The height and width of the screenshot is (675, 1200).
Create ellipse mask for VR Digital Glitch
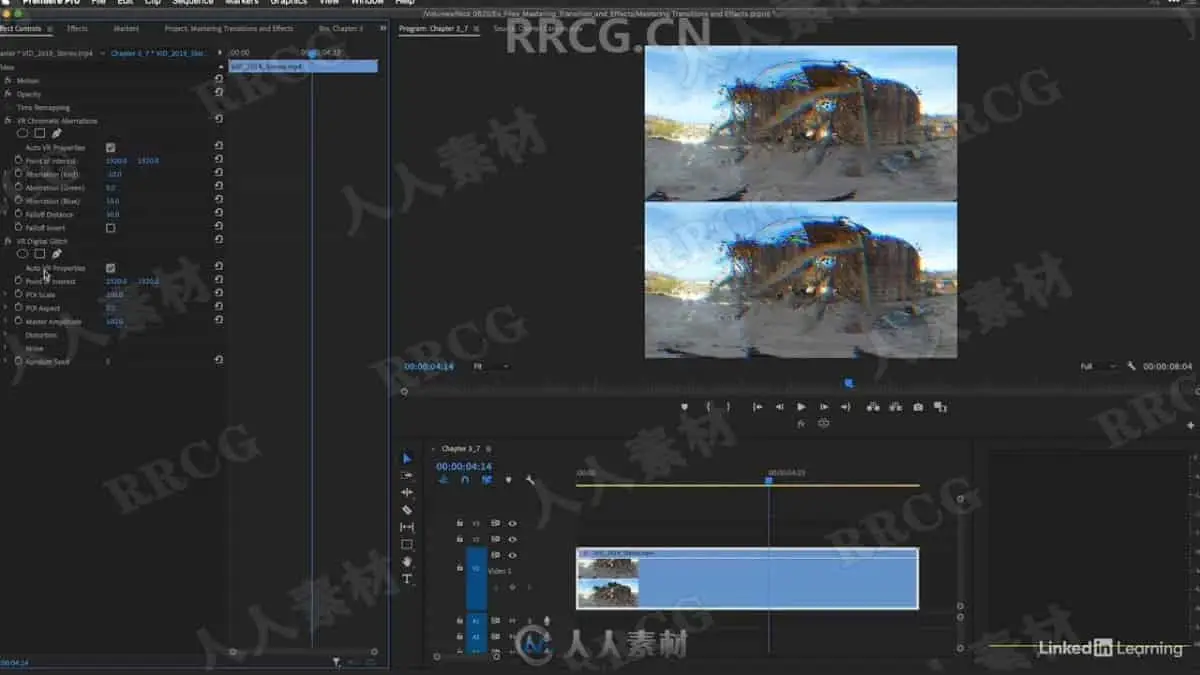[x=22, y=254]
